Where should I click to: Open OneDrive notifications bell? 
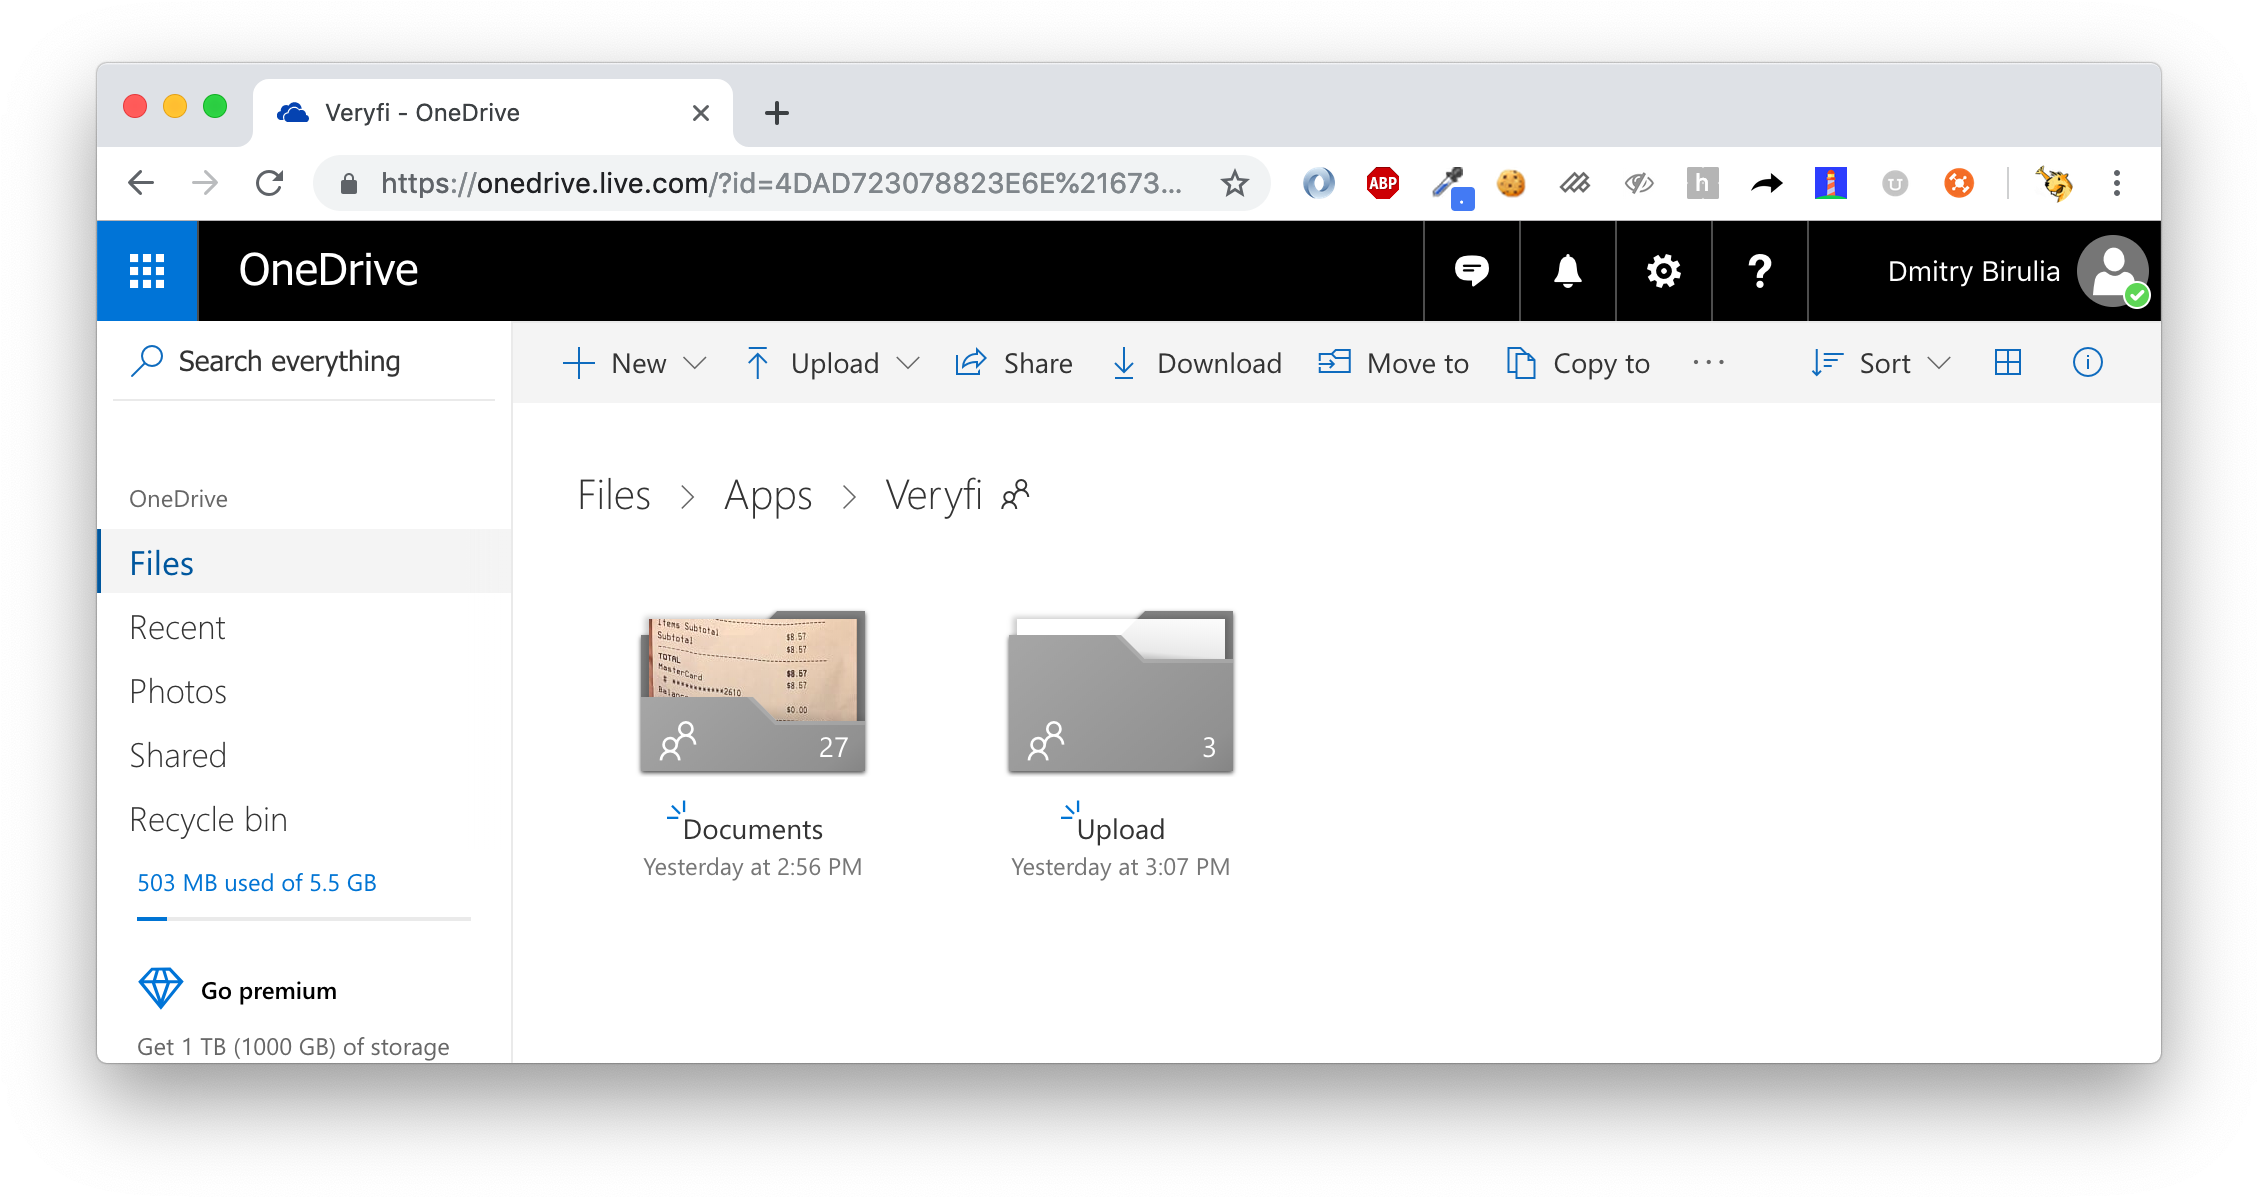[x=1567, y=271]
